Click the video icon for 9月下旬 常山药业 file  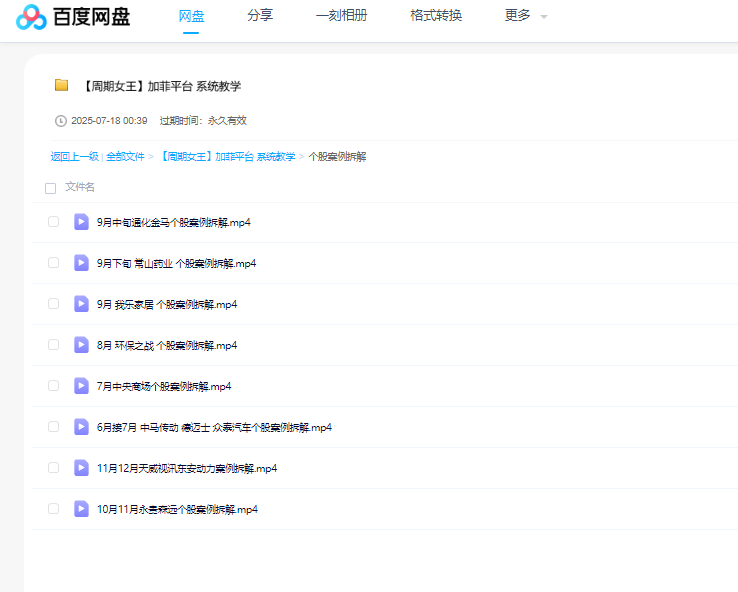pos(82,263)
